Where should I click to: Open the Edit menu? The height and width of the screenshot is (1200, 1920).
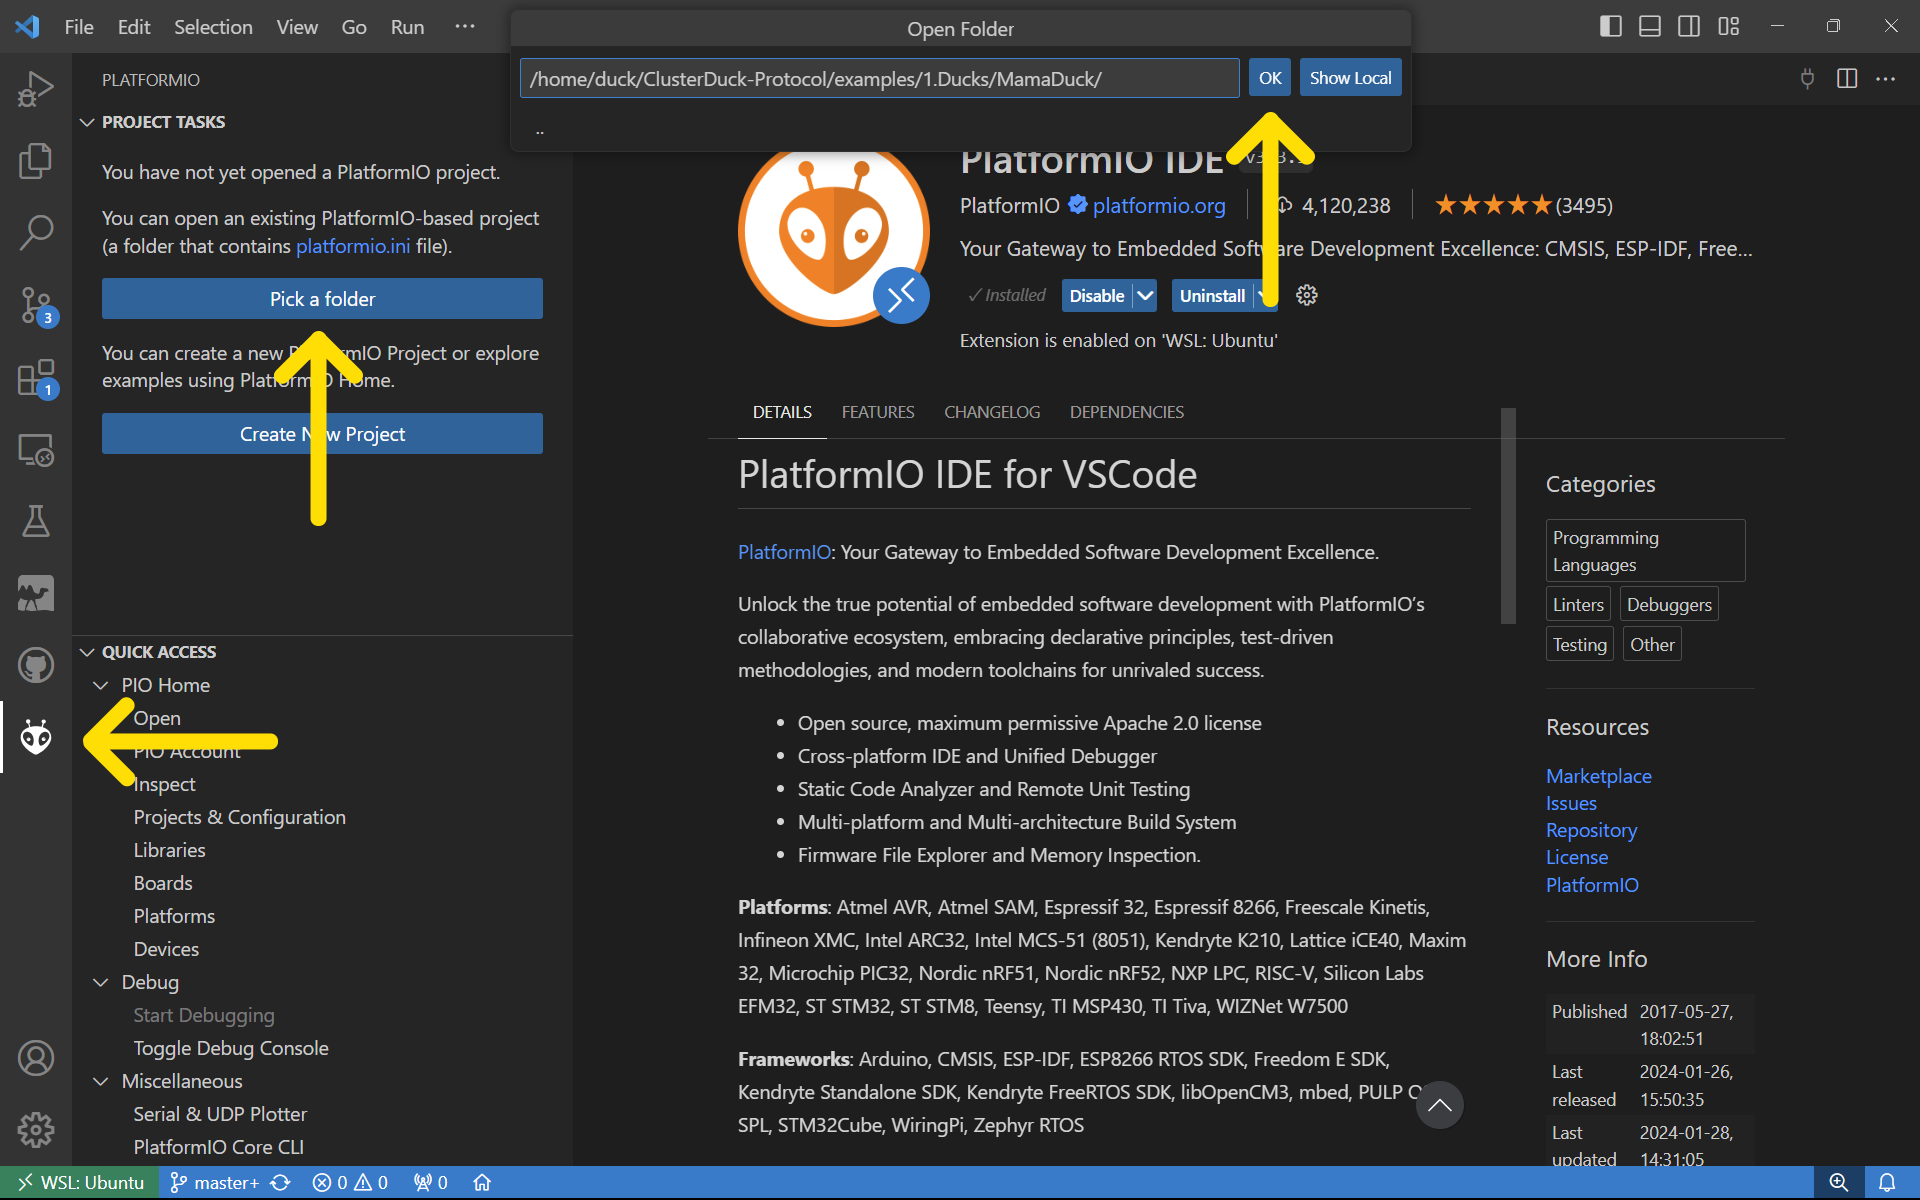click(134, 27)
